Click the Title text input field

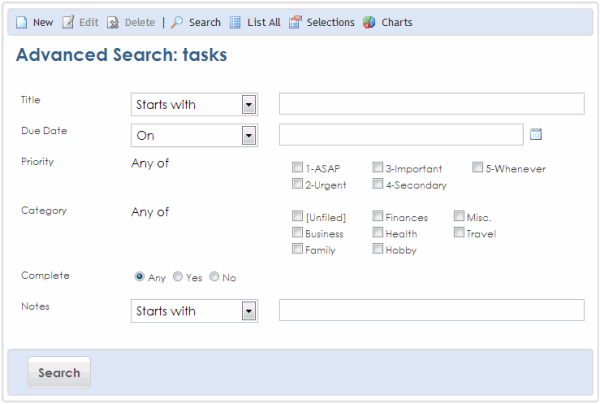(432, 104)
